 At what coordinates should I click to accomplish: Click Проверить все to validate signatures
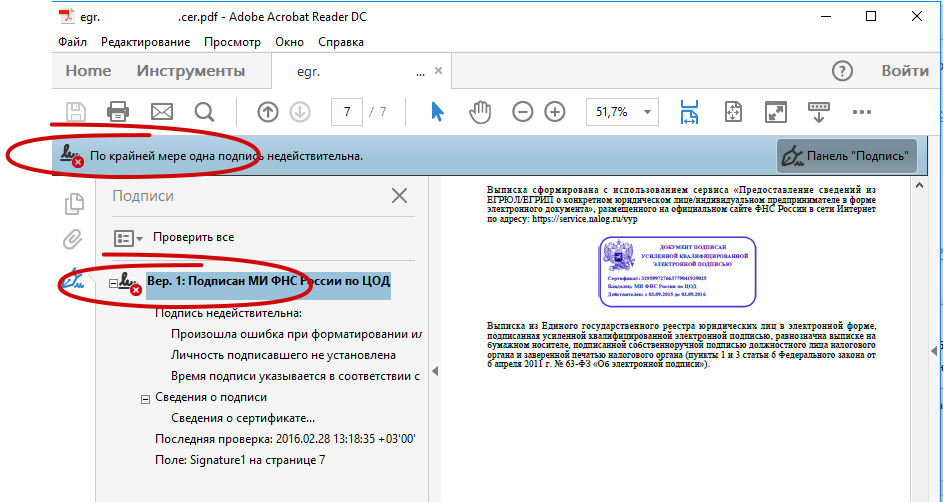coord(193,237)
